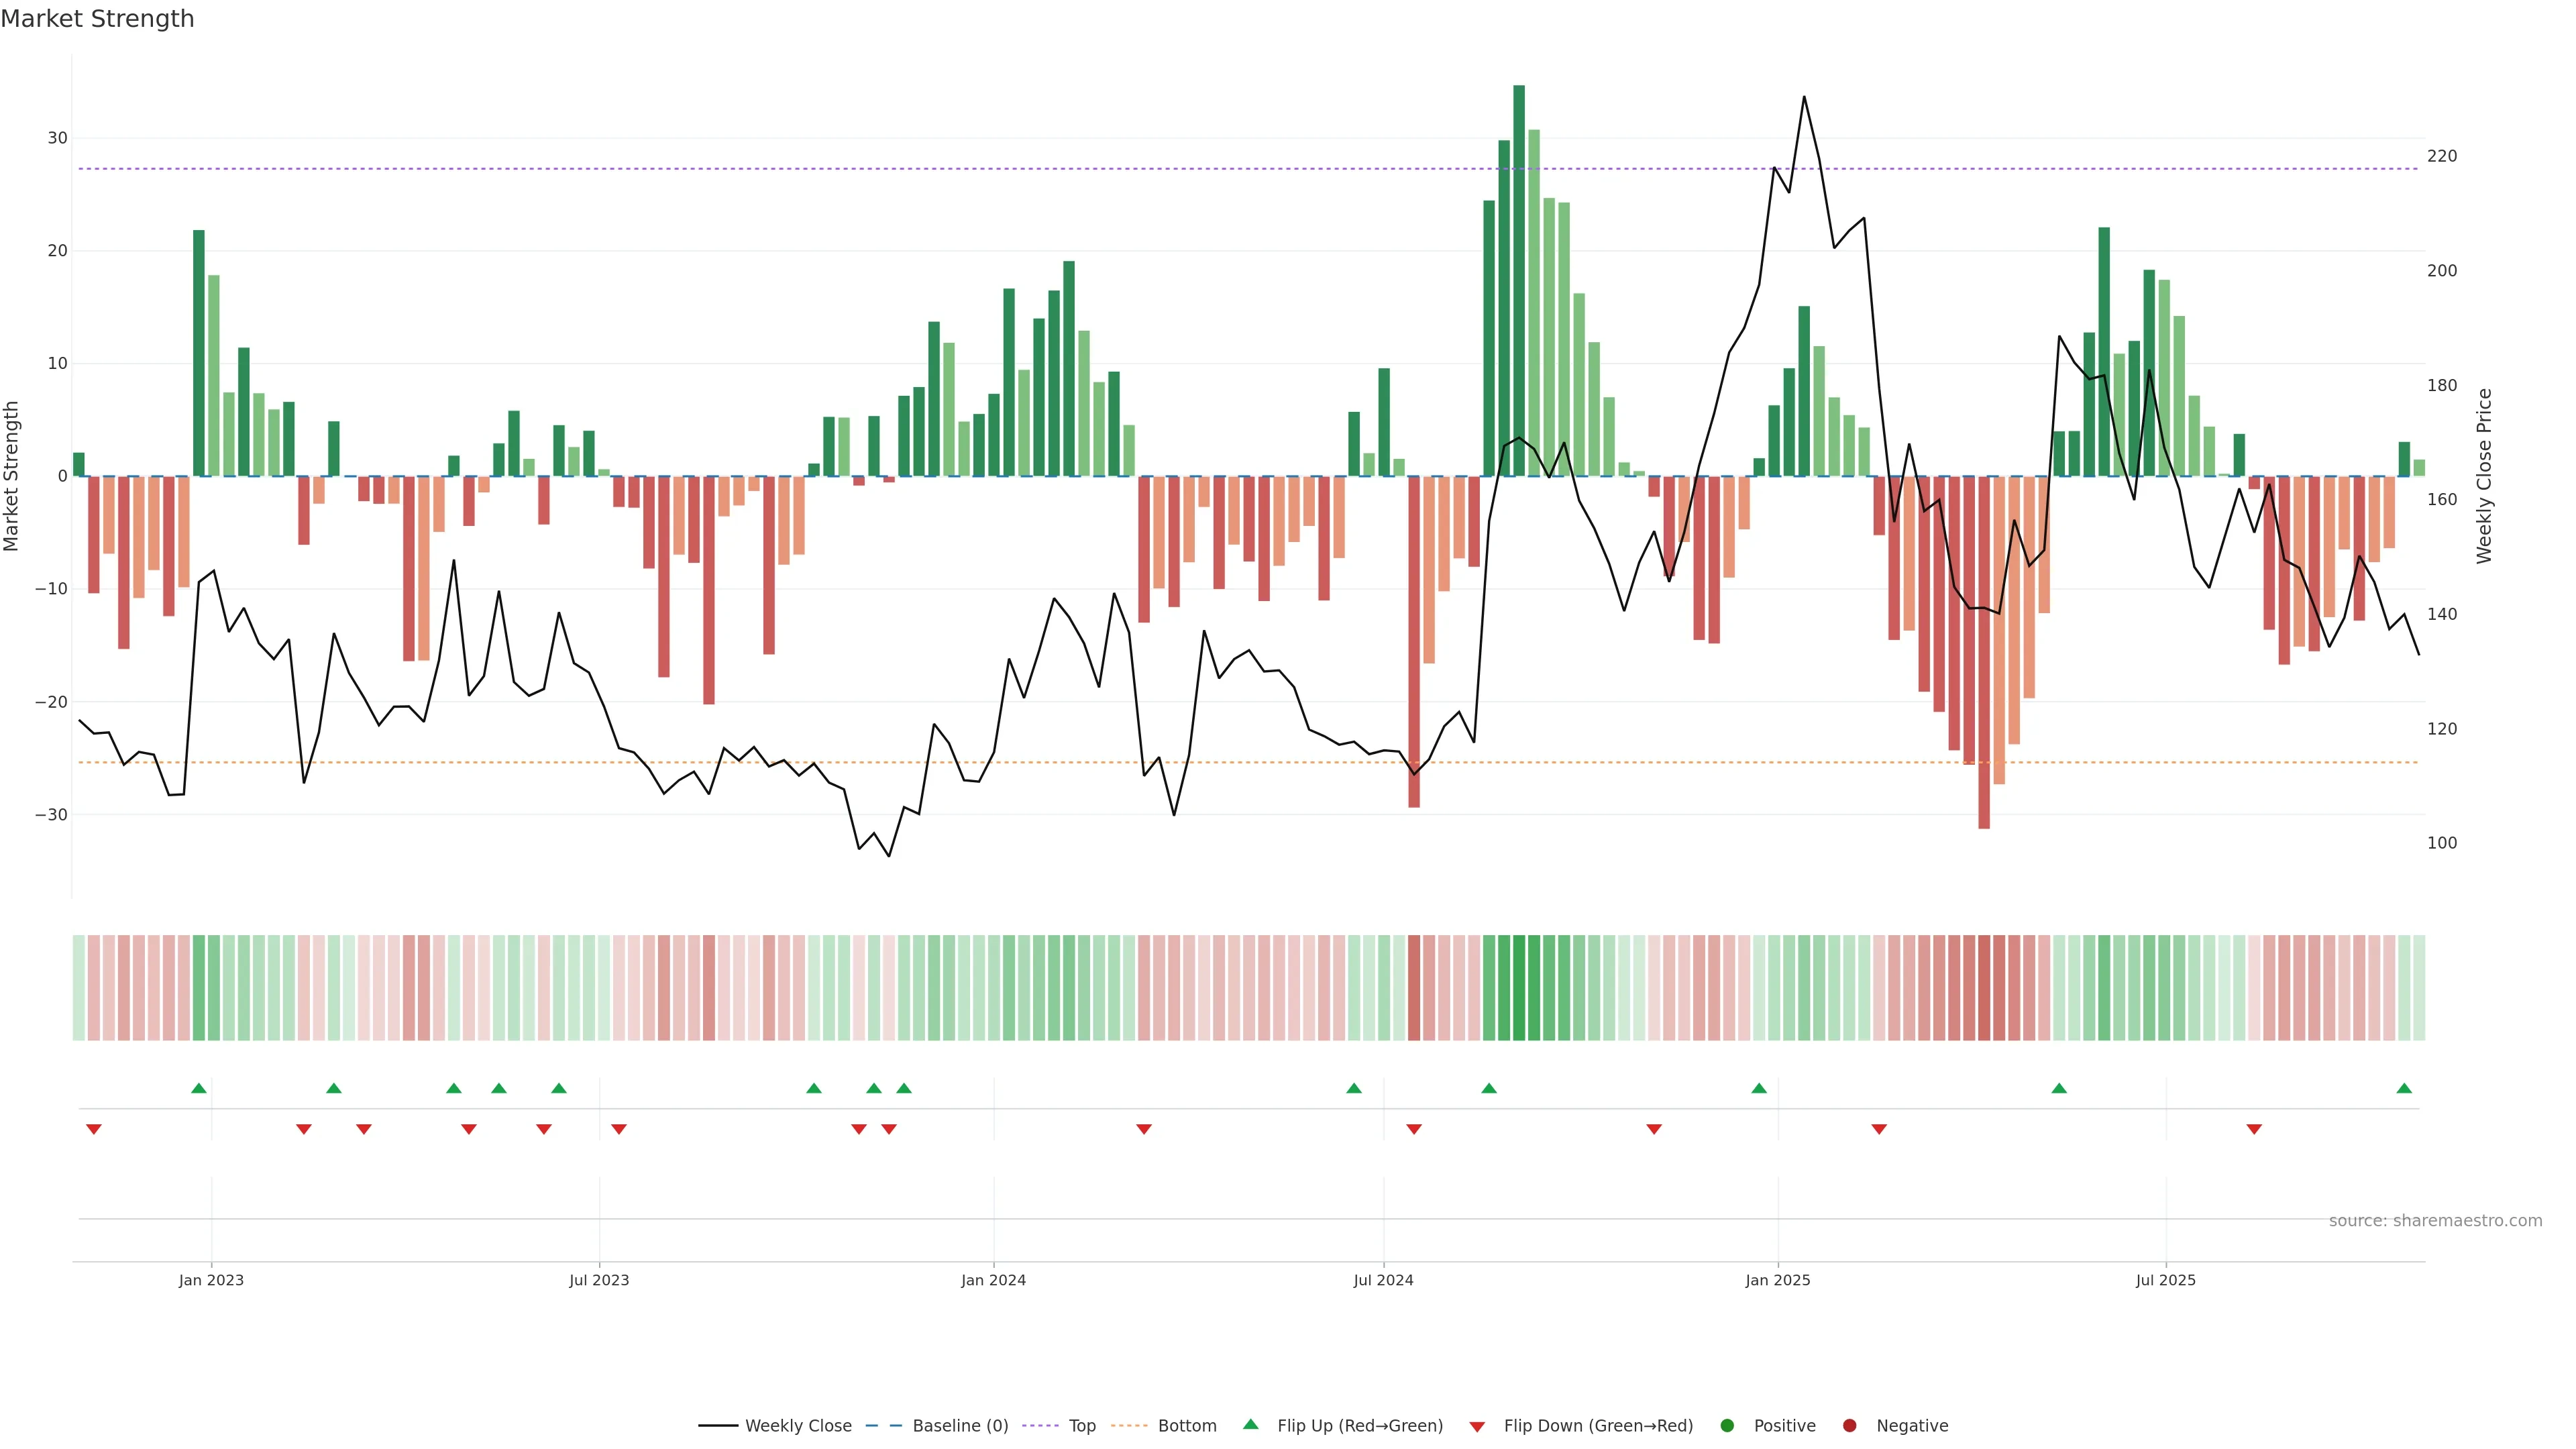This screenshot has width=2576, height=1449.
Task: Click the first red flip-down marker at far left
Action: pyautogui.click(x=94, y=1129)
